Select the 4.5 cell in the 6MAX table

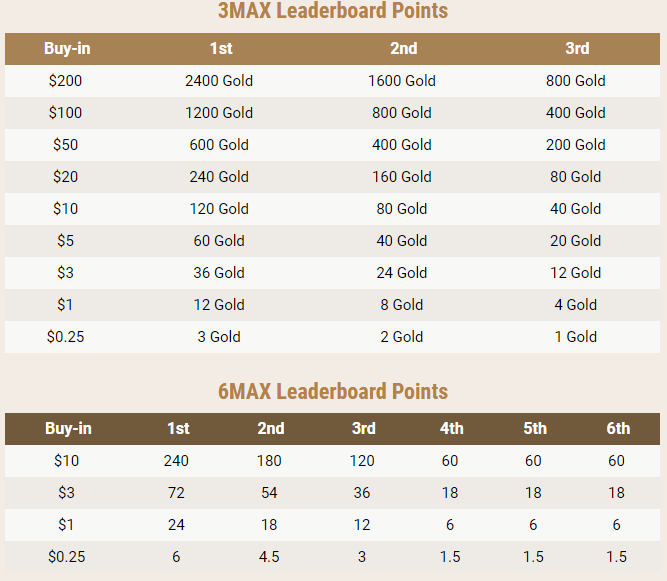pos(270,557)
